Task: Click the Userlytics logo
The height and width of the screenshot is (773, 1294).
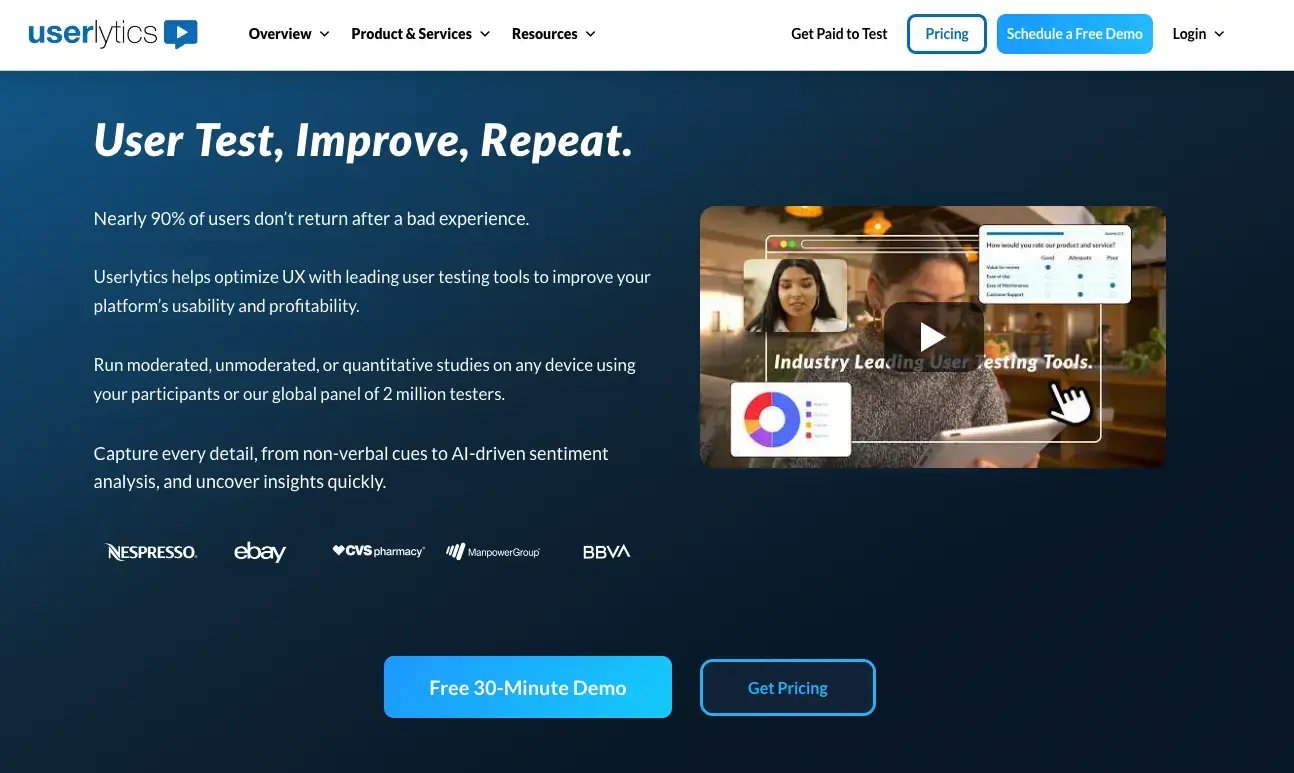Action: (113, 33)
